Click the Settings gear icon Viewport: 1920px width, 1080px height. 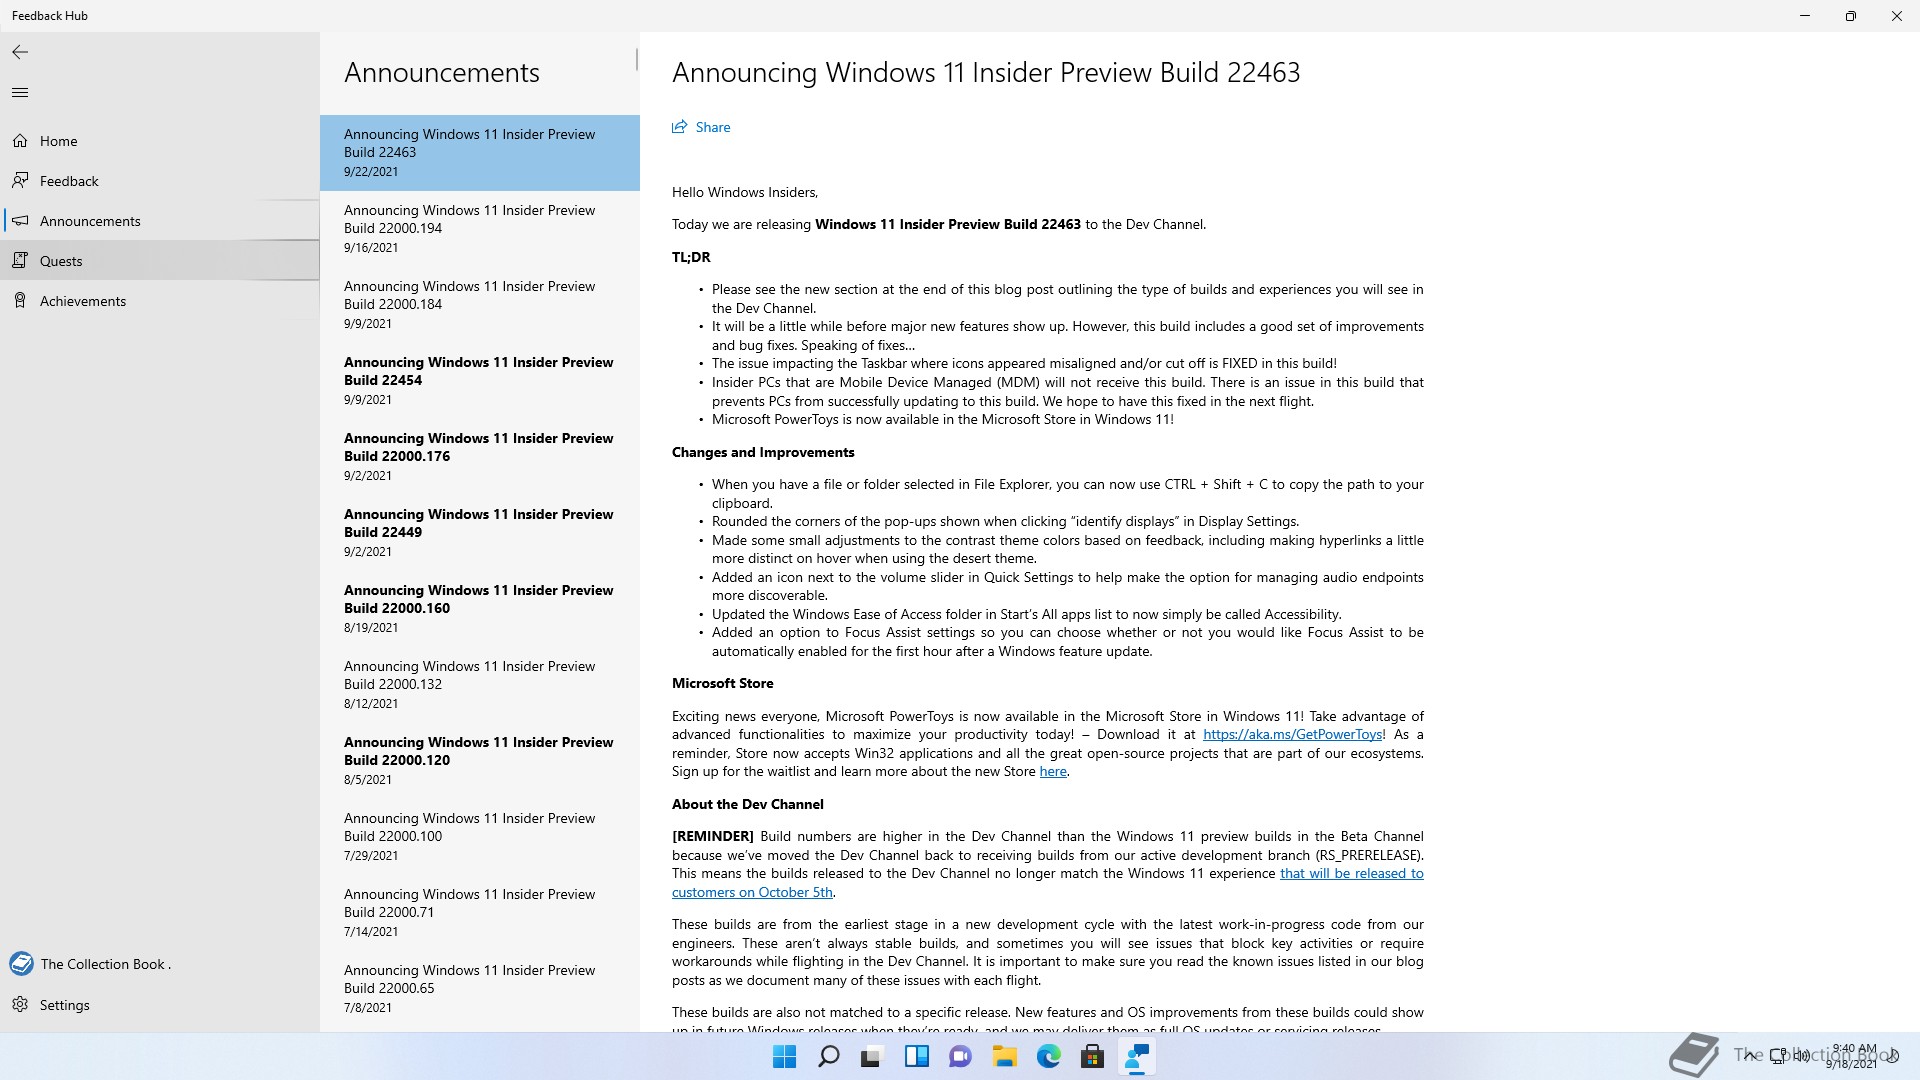20,1005
